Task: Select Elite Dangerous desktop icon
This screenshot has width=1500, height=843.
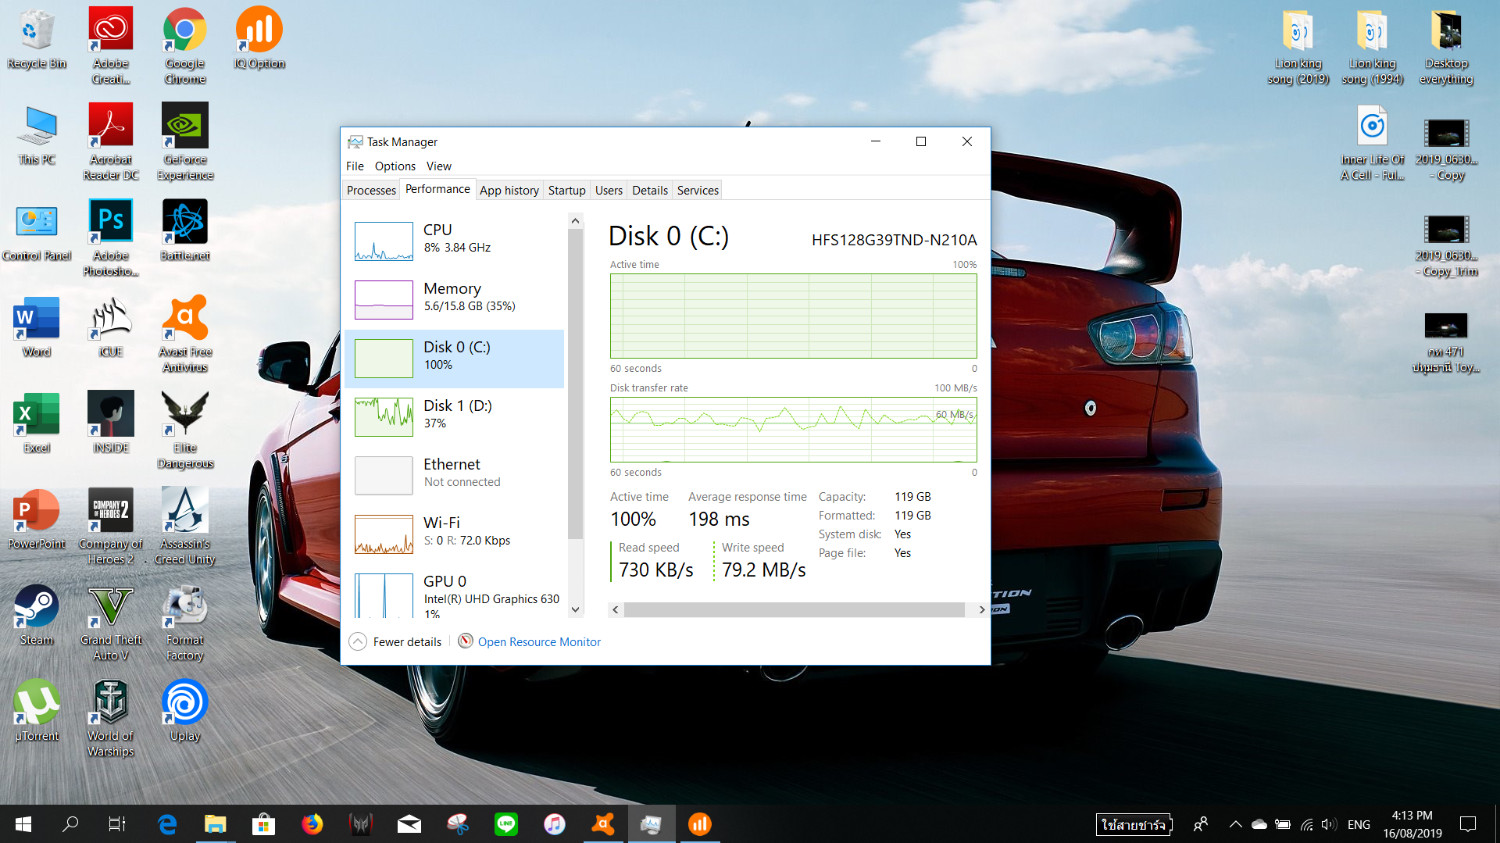Action: coord(185,430)
